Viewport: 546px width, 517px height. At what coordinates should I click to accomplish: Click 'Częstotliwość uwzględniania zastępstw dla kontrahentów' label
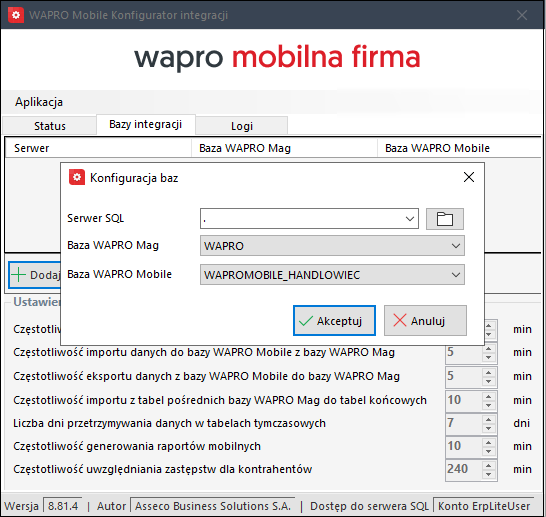[x=163, y=469]
